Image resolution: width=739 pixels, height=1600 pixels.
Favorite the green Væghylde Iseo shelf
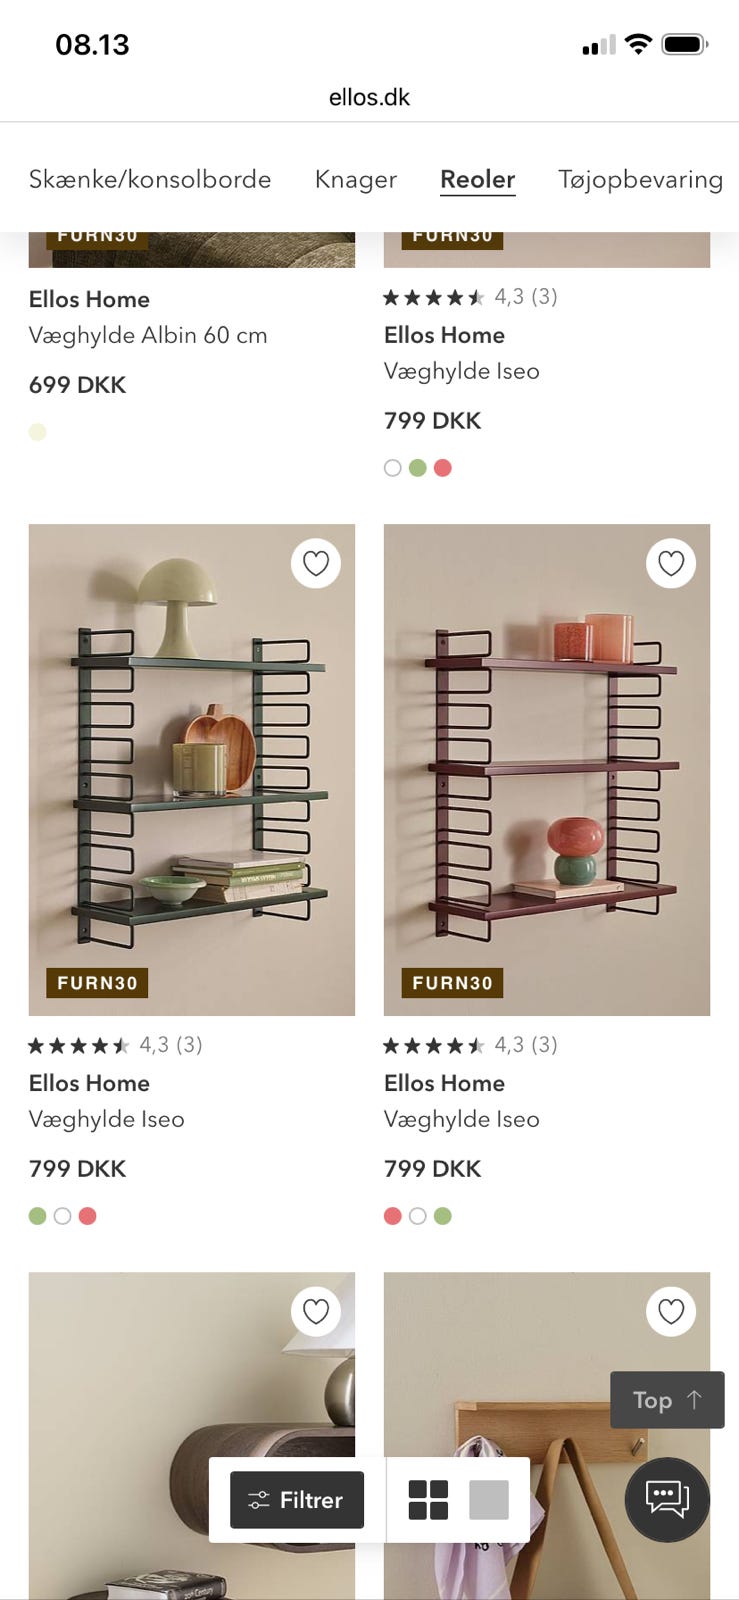(316, 564)
